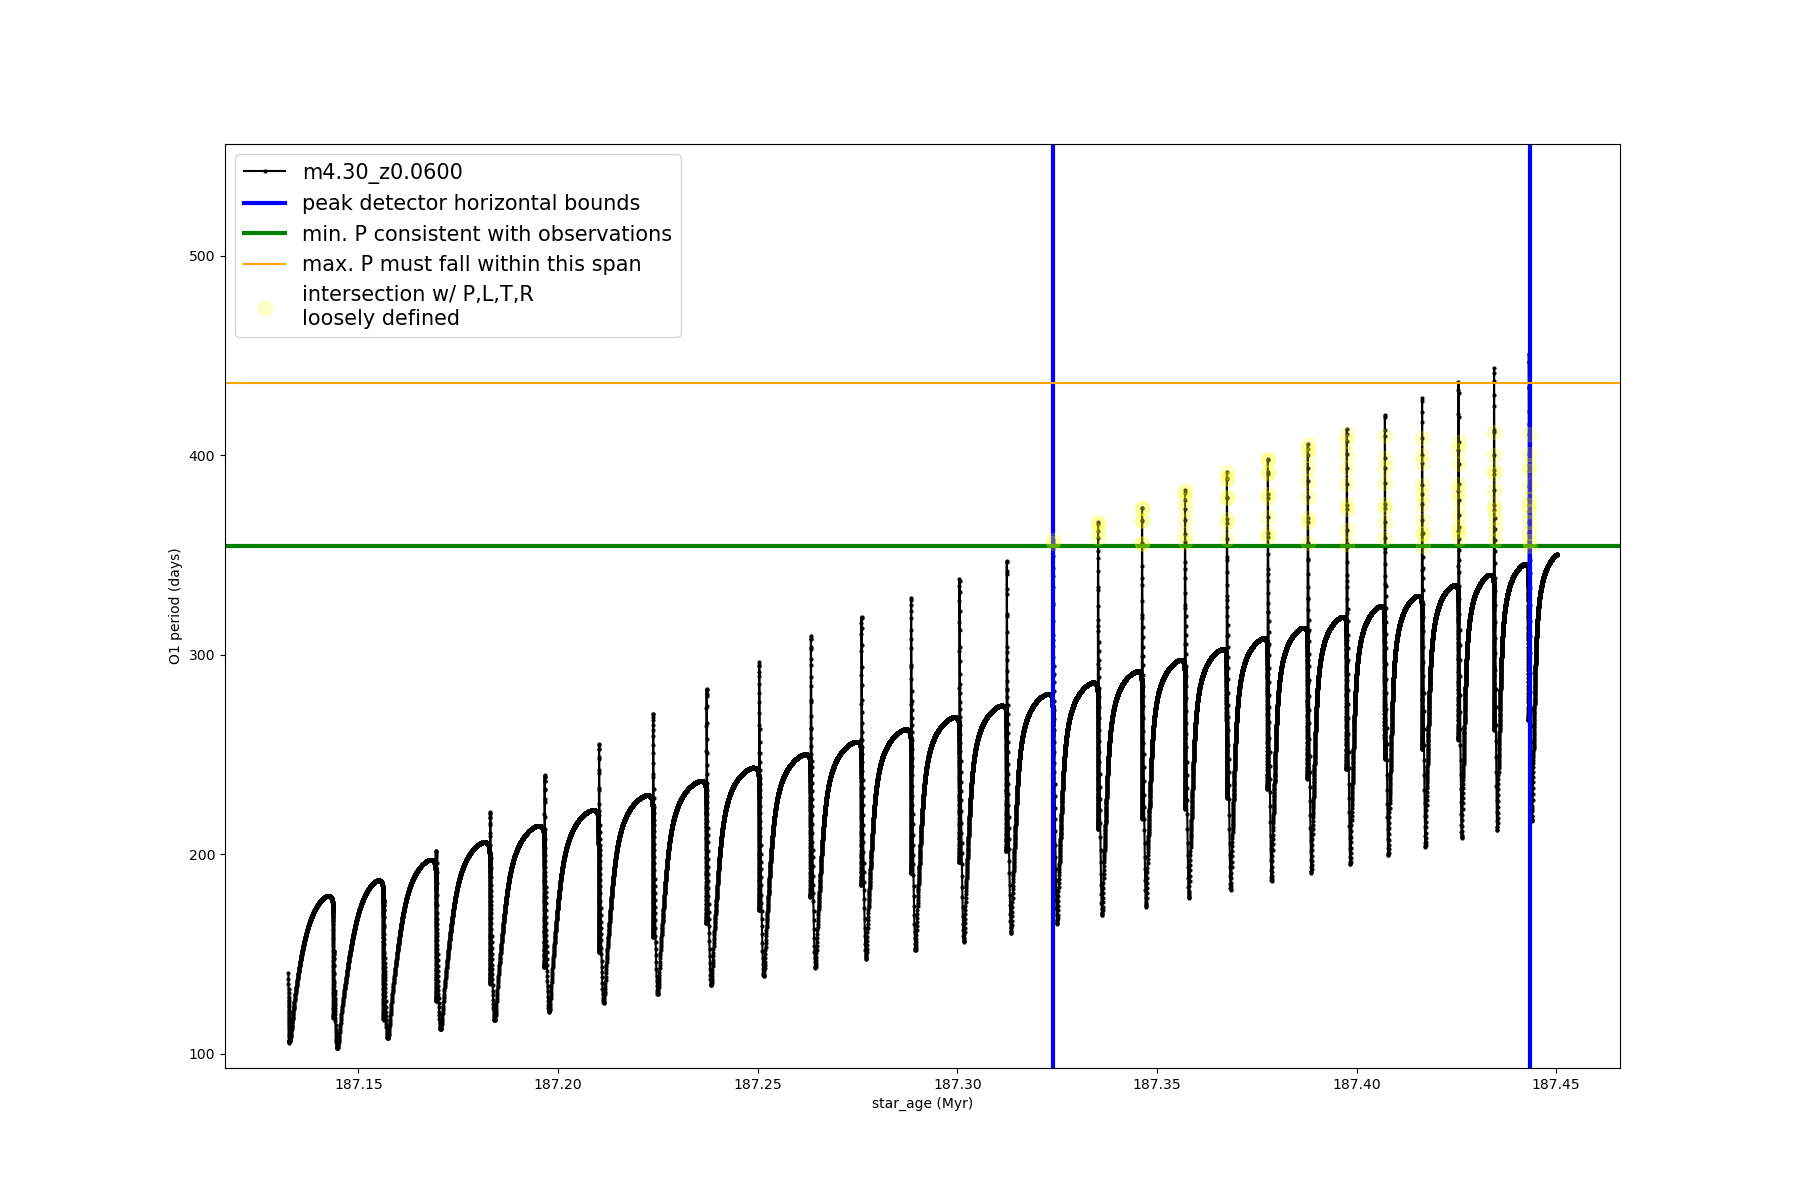Click the 'O1 period (days)' y-axis label
The height and width of the screenshot is (1200, 1800).
pos(175,606)
